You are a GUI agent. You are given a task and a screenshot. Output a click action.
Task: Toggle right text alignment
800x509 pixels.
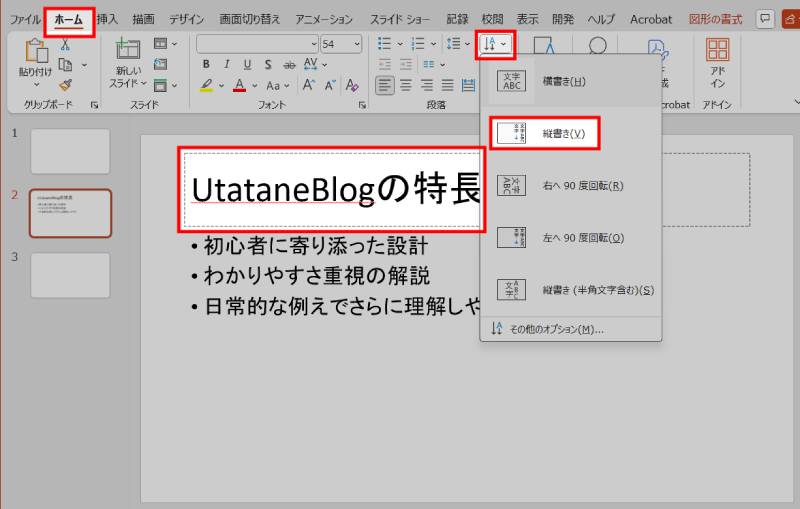pos(427,85)
